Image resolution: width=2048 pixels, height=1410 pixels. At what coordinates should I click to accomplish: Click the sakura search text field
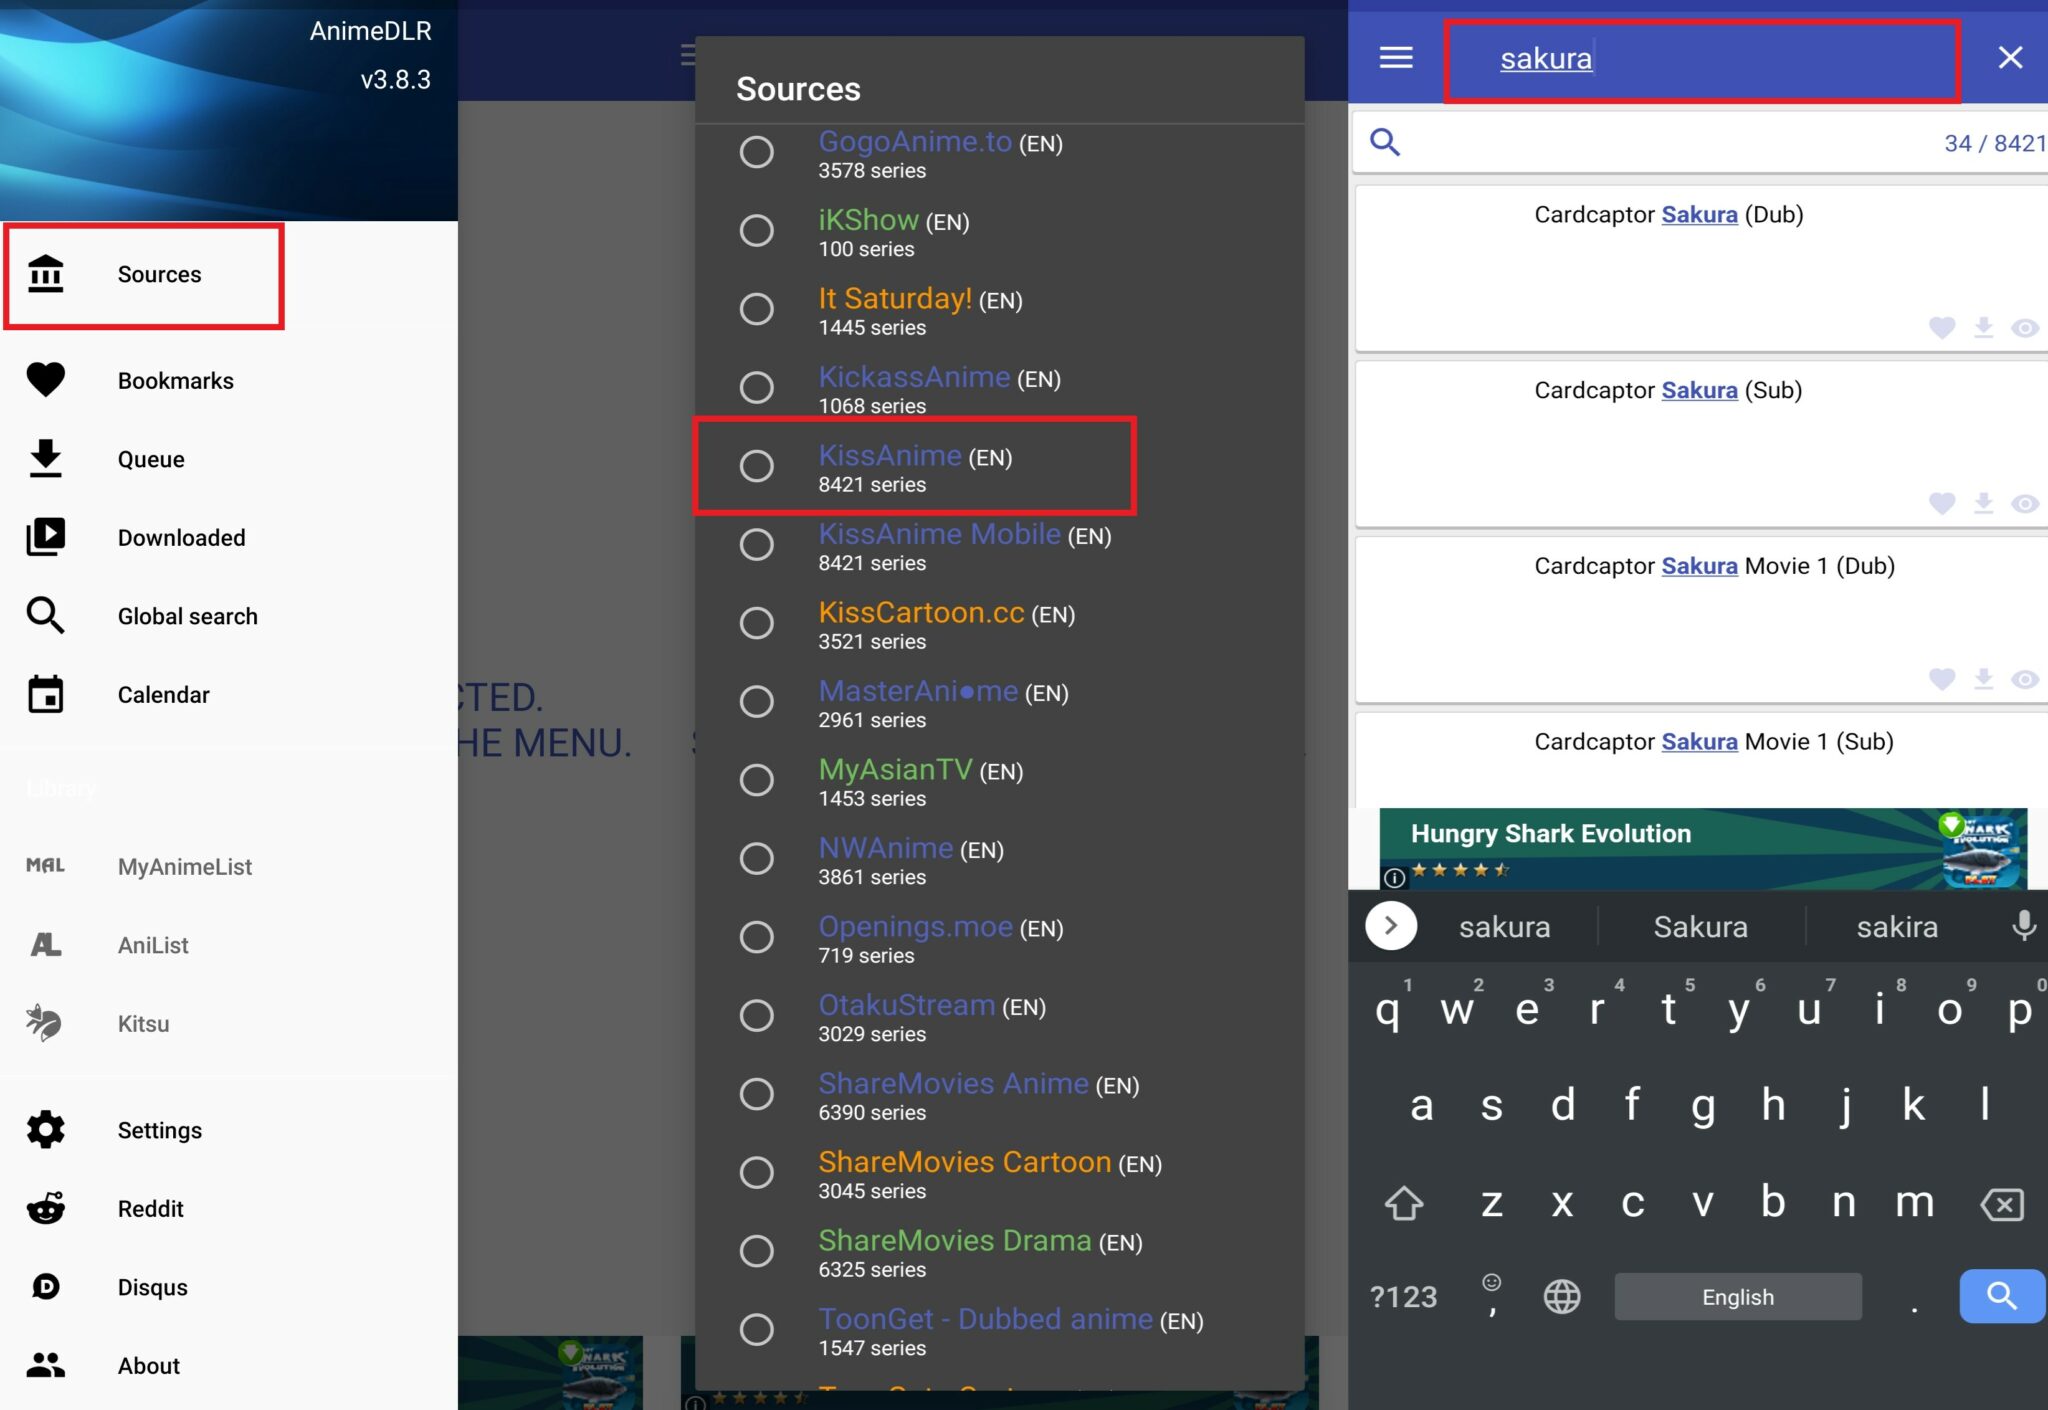point(1702,60)
